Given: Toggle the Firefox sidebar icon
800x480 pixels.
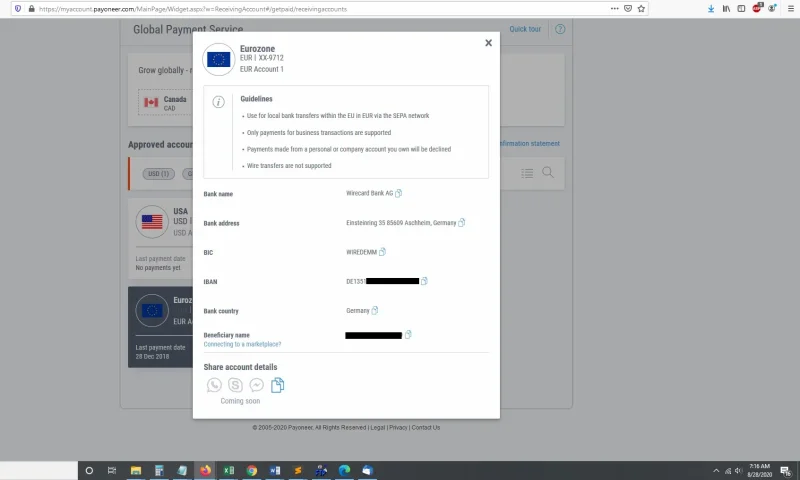Looking at the screenshot, I should 741,9.
